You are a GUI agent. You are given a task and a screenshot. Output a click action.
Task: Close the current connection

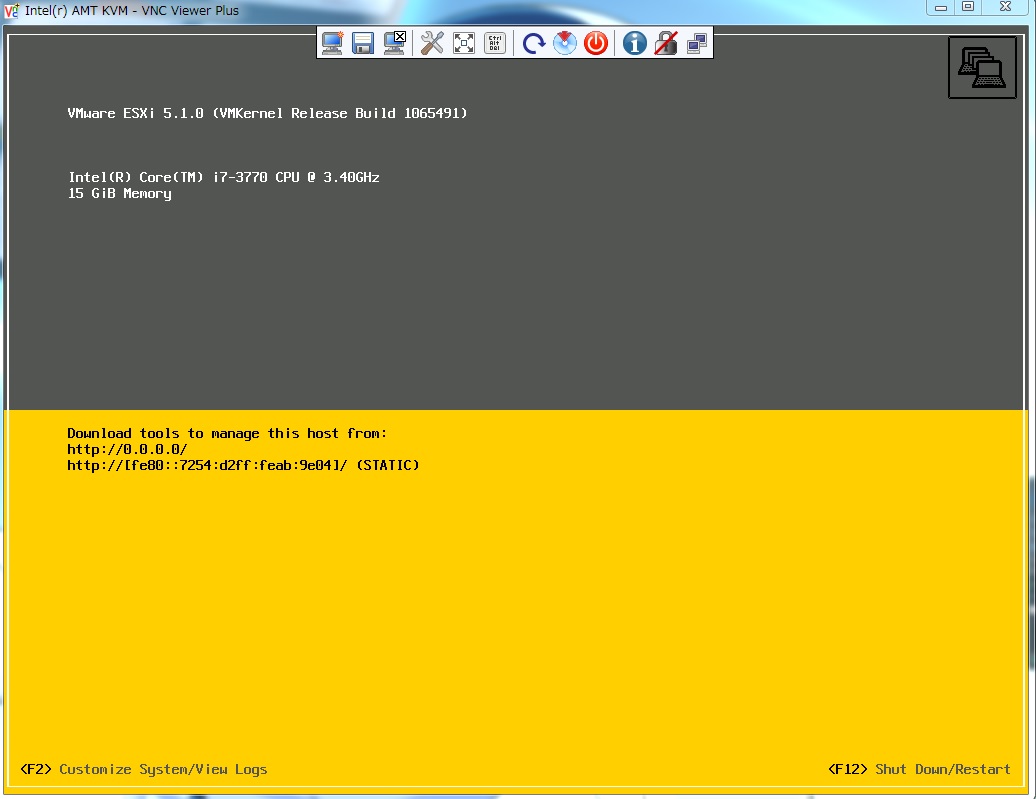click(394, 43)
